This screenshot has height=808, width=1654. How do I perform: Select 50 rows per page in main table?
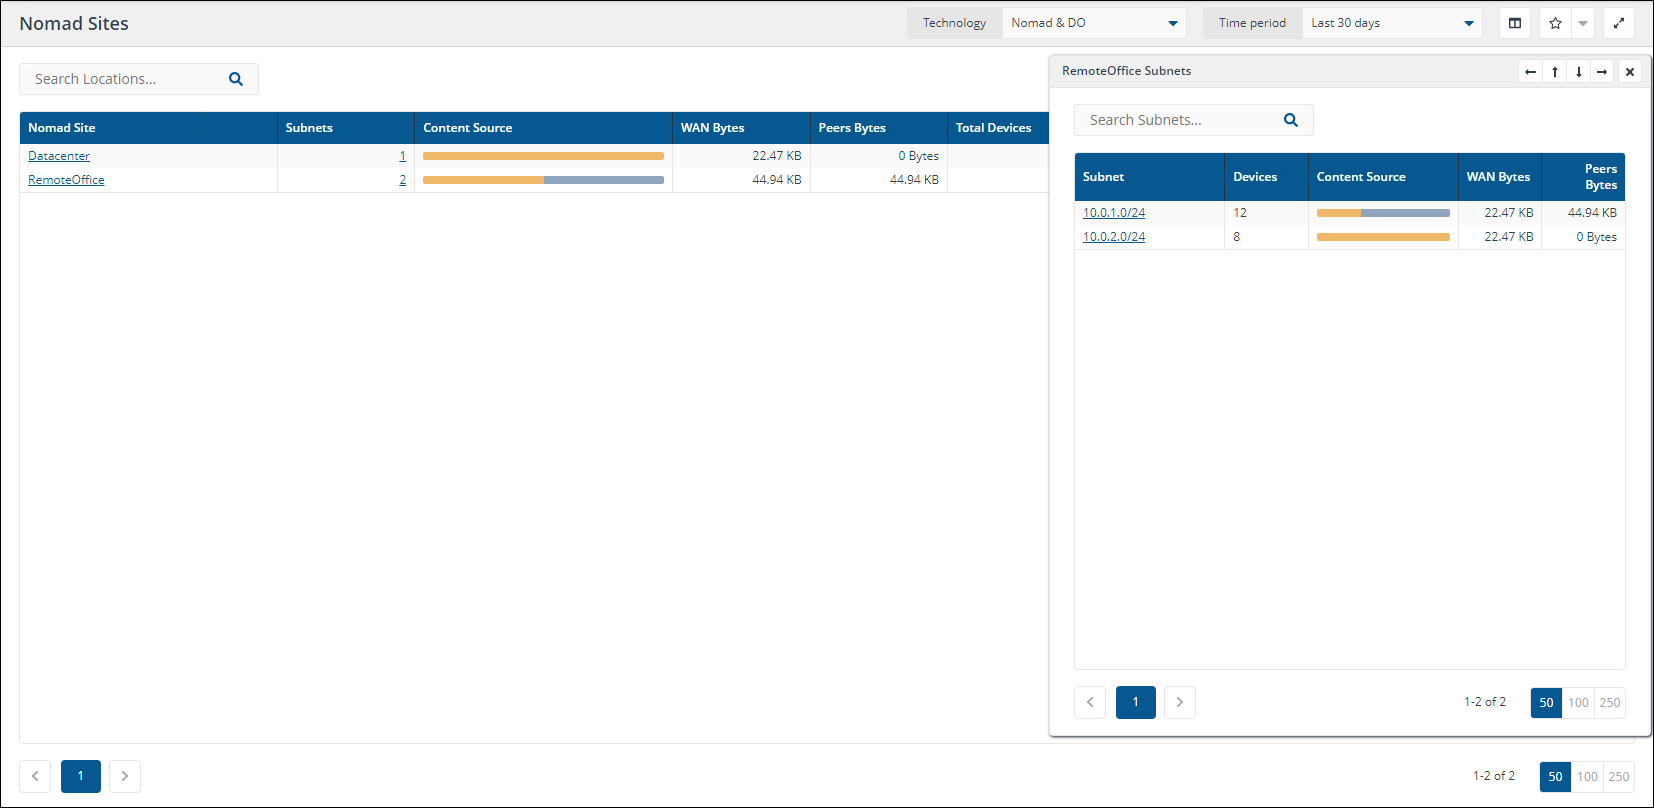(1555, 776)
